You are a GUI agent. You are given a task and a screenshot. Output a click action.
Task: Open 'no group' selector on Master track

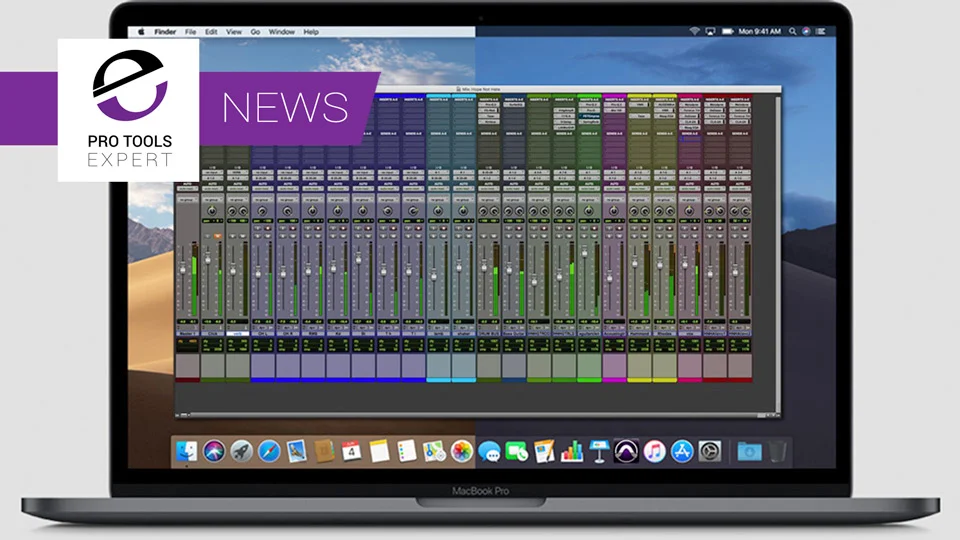pyautogui.click(x=187, y=200)
